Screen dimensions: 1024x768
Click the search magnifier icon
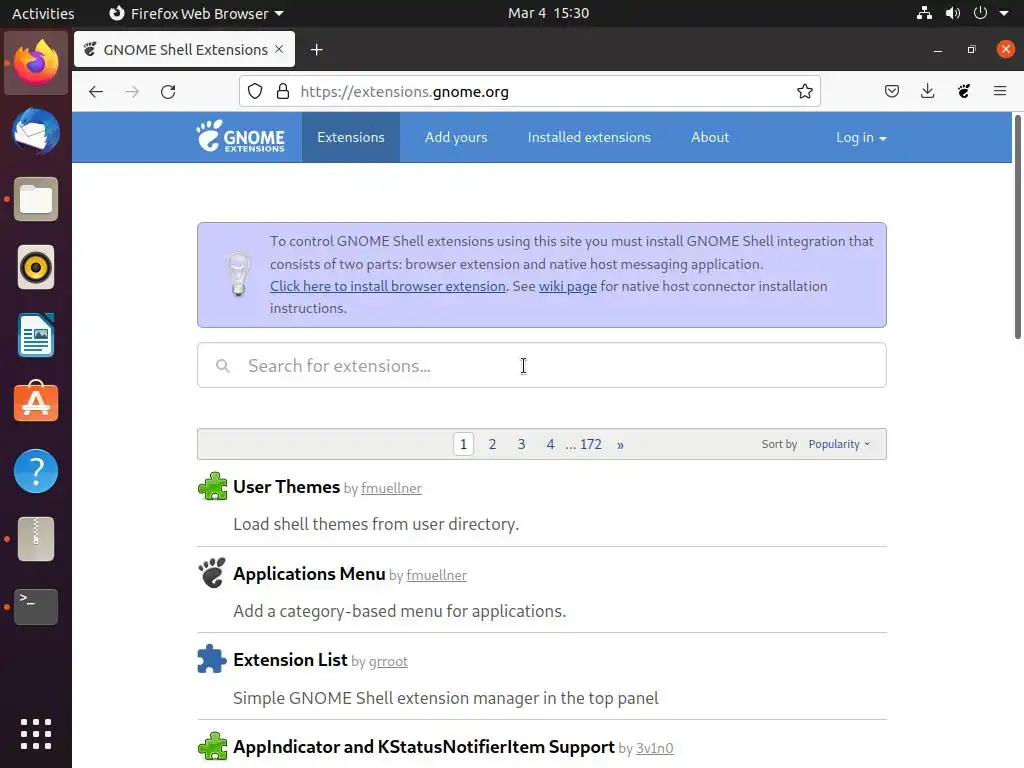pos(223,366)
